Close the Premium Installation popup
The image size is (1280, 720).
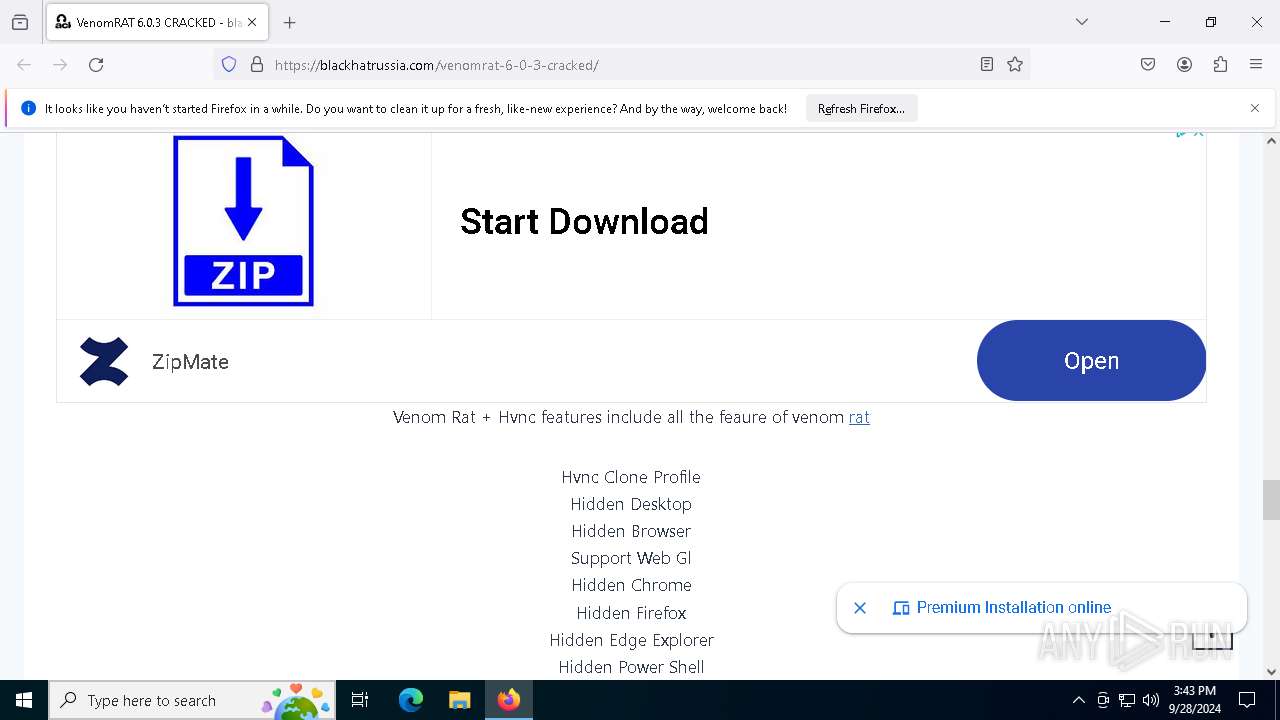(860, 607)
